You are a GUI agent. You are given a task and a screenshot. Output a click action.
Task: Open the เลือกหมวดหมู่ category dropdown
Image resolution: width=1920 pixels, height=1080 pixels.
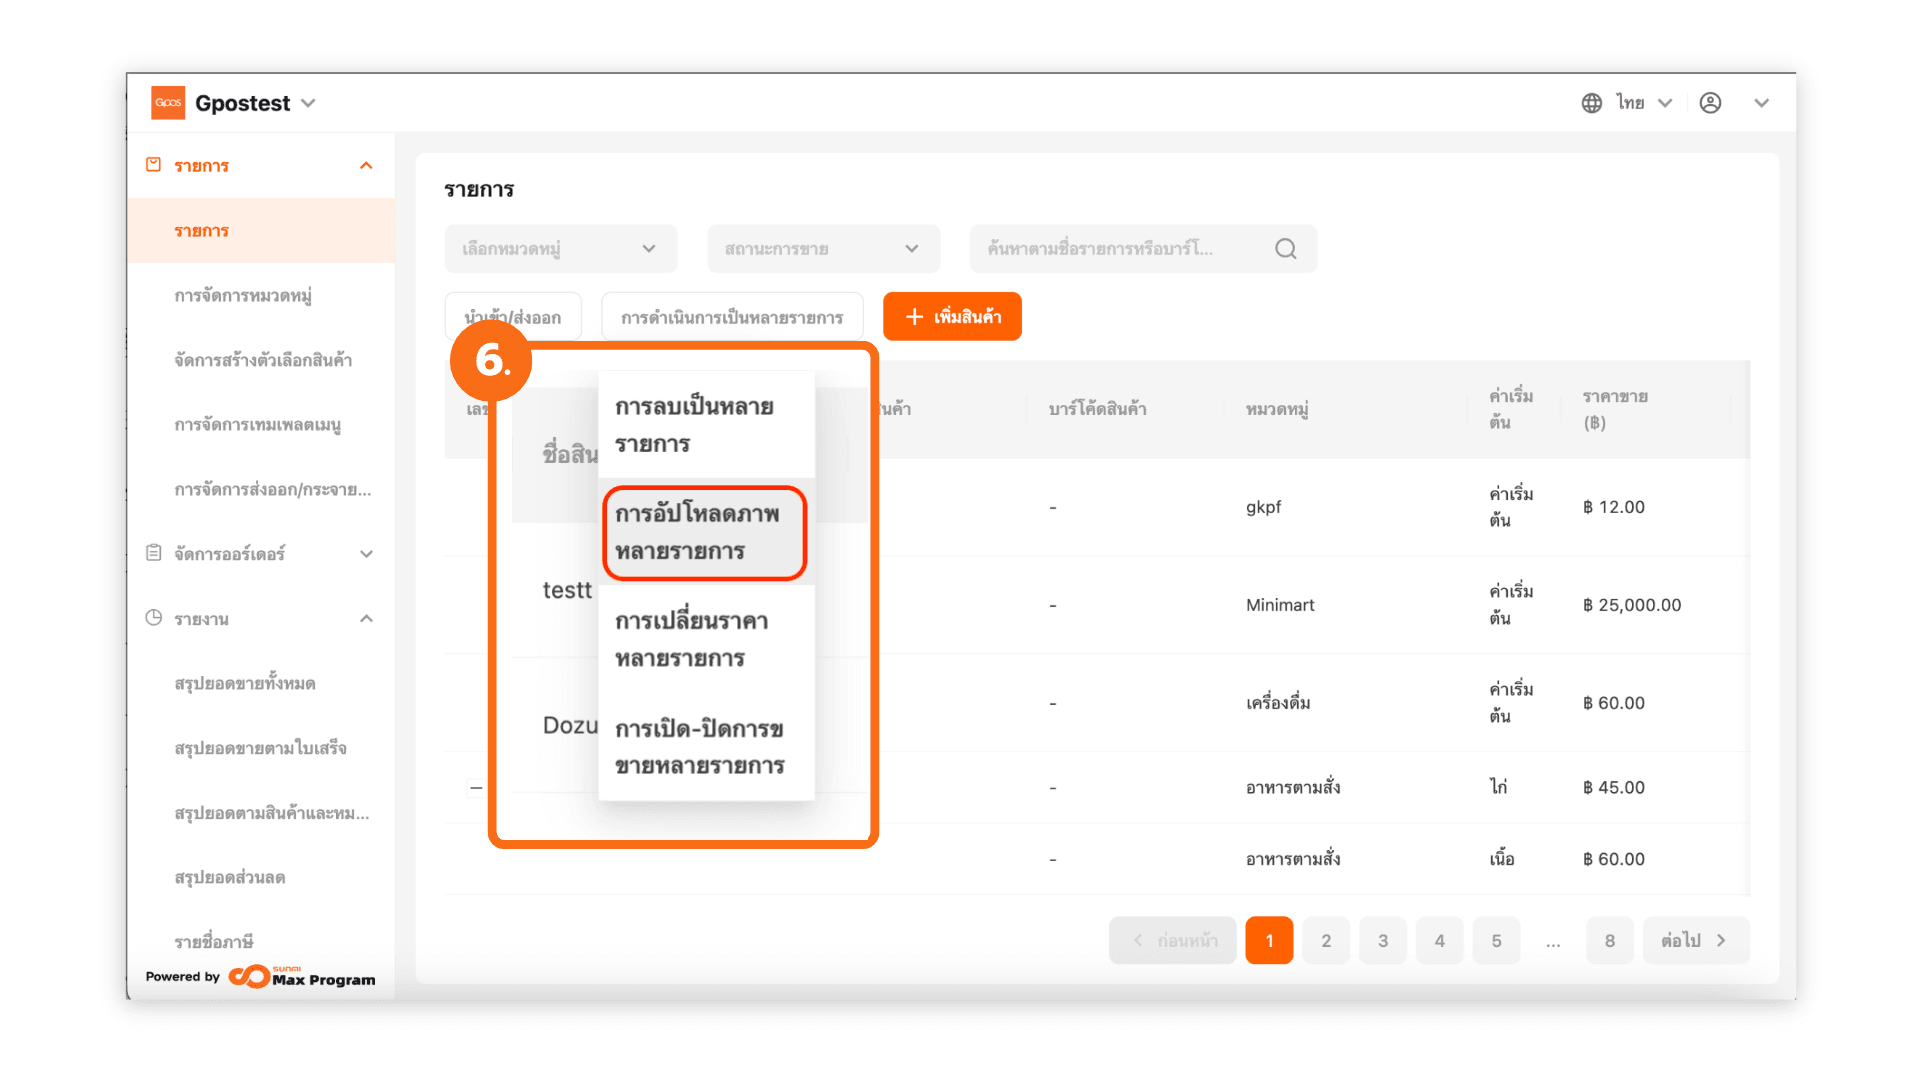click(x=560, y=249)
